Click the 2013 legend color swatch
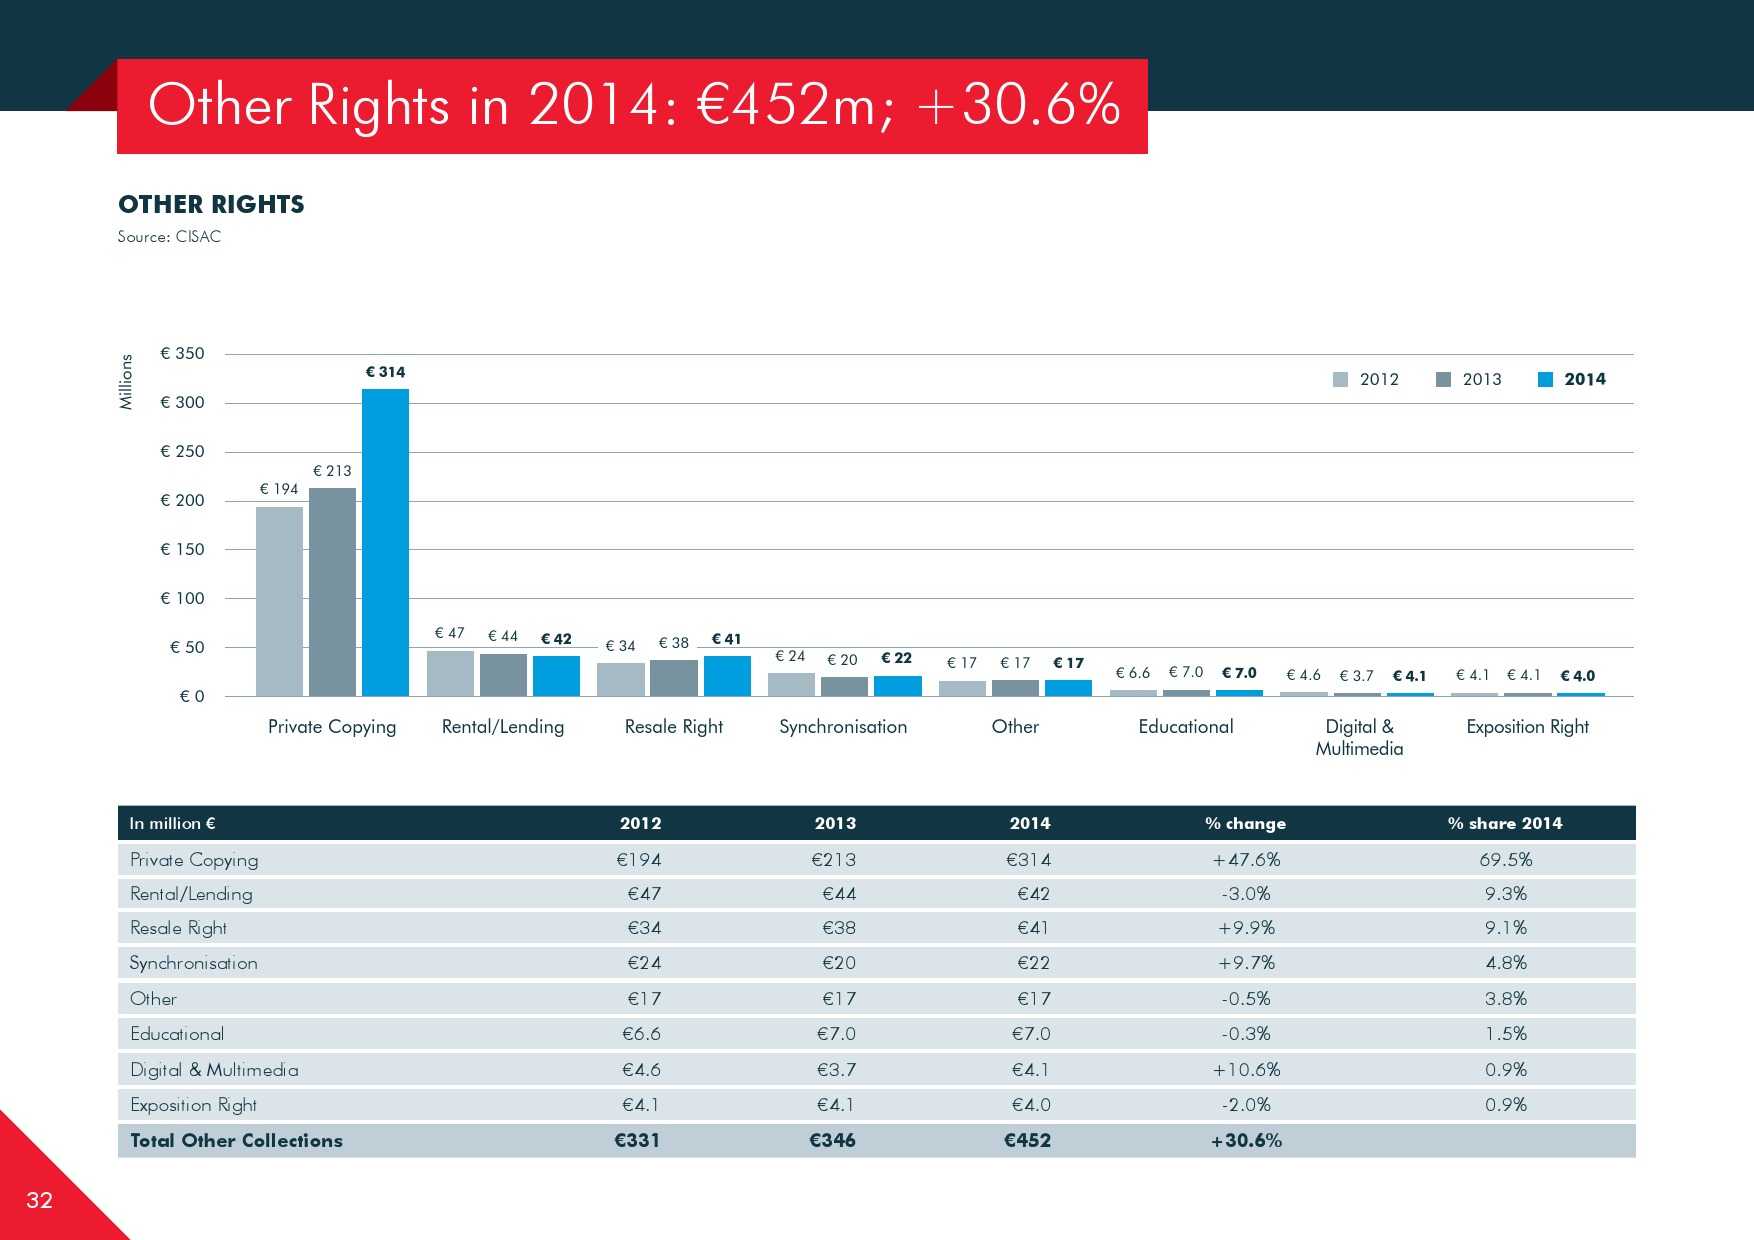Viewport: 1754px width, 1240px height. 1443,380
